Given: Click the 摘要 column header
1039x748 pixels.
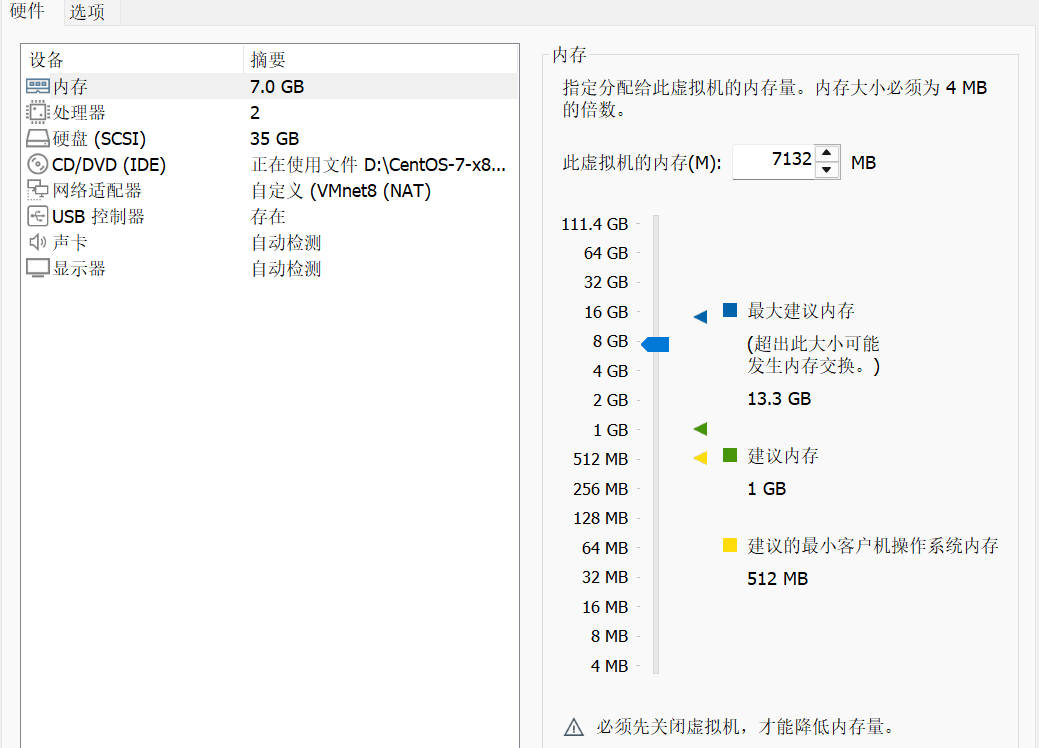Looking at the screenshot, I should (380, 60).
